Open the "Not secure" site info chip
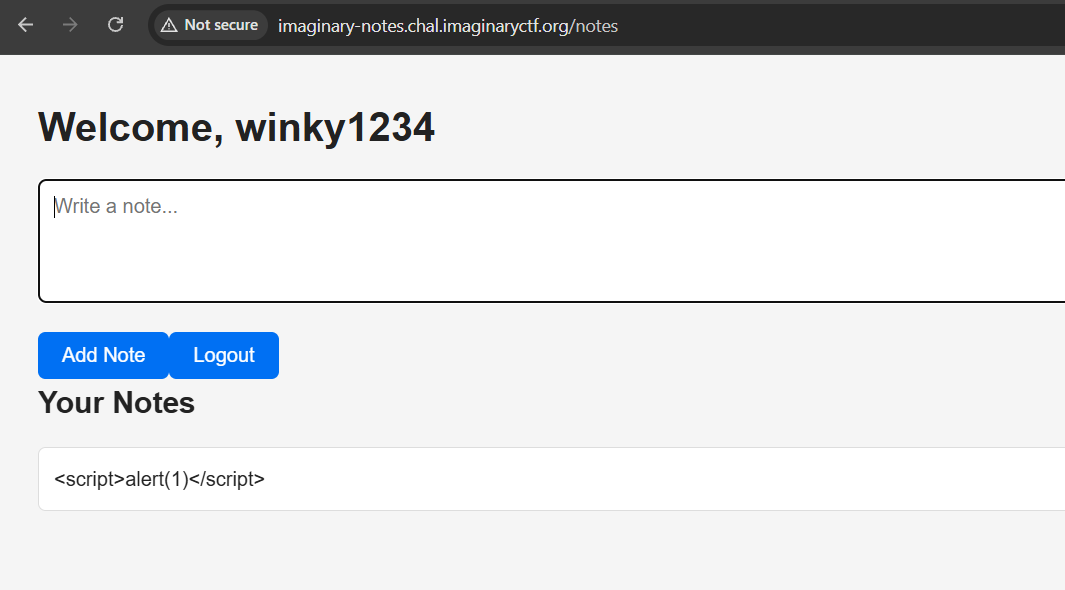1065x590 pixels. click(x=209, y=25)
